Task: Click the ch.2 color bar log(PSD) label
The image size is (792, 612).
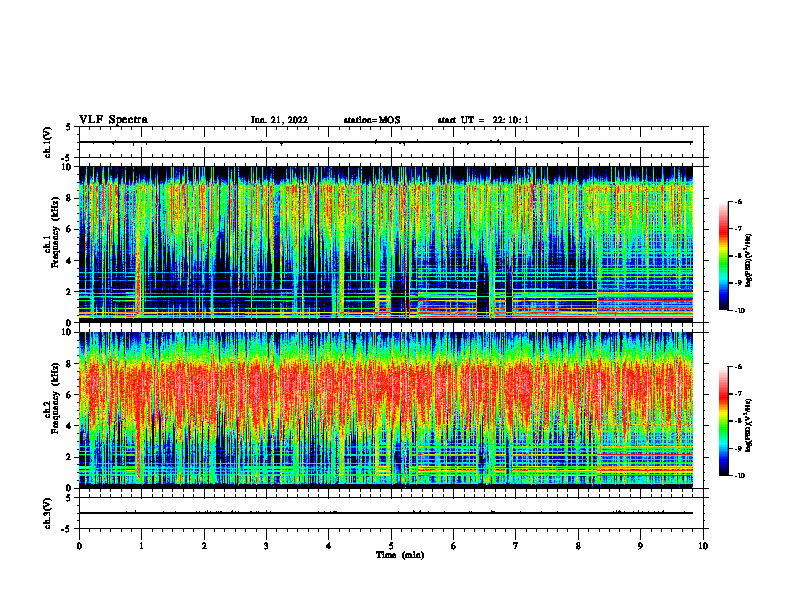Action: tap(749, 425)
